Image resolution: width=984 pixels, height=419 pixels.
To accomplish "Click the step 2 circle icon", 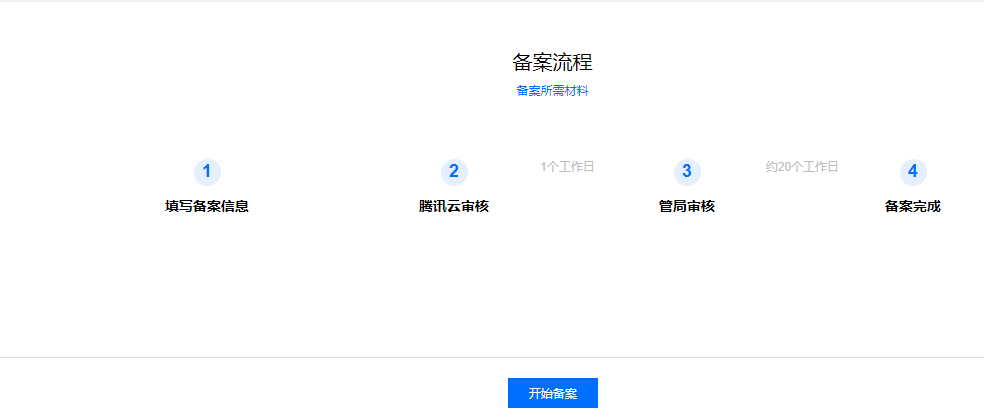I will click(454, 172).
